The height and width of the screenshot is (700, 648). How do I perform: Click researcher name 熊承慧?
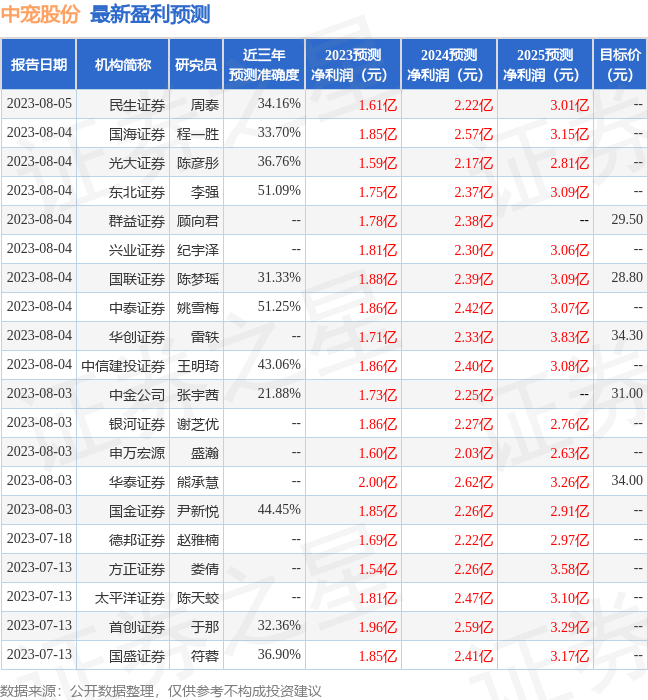(x=198, y=483)
